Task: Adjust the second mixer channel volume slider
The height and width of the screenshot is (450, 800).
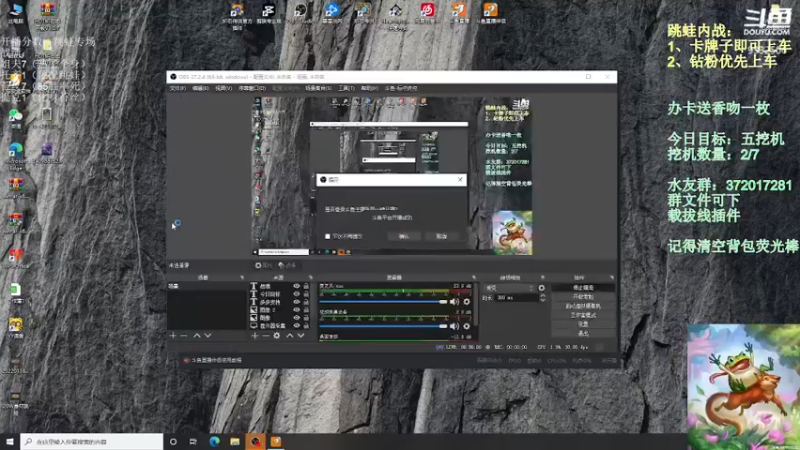Action: 383,326
